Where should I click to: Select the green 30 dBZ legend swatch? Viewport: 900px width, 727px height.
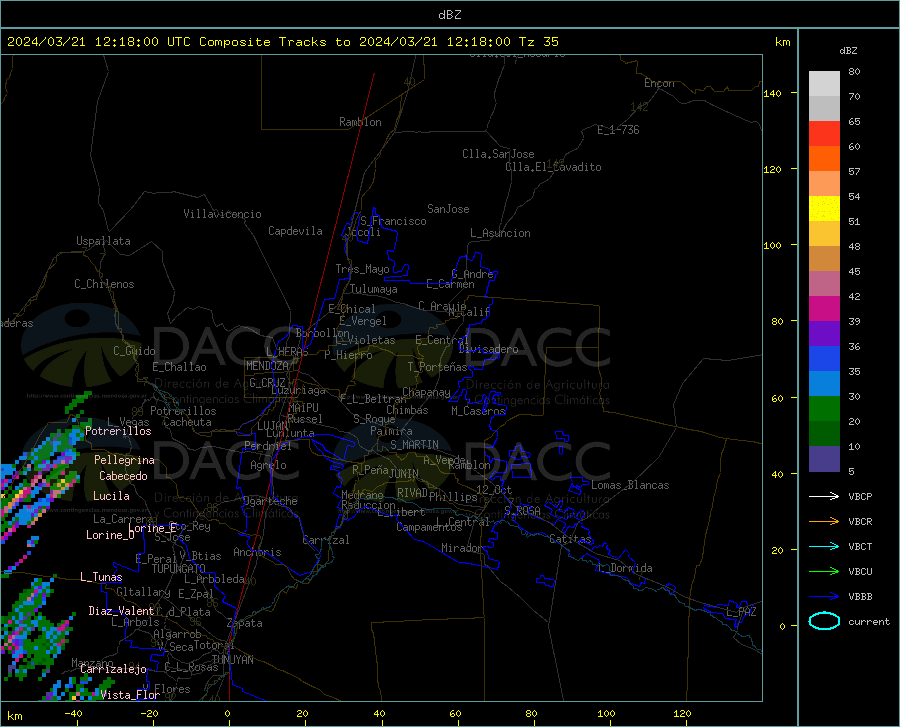[824, 409]
